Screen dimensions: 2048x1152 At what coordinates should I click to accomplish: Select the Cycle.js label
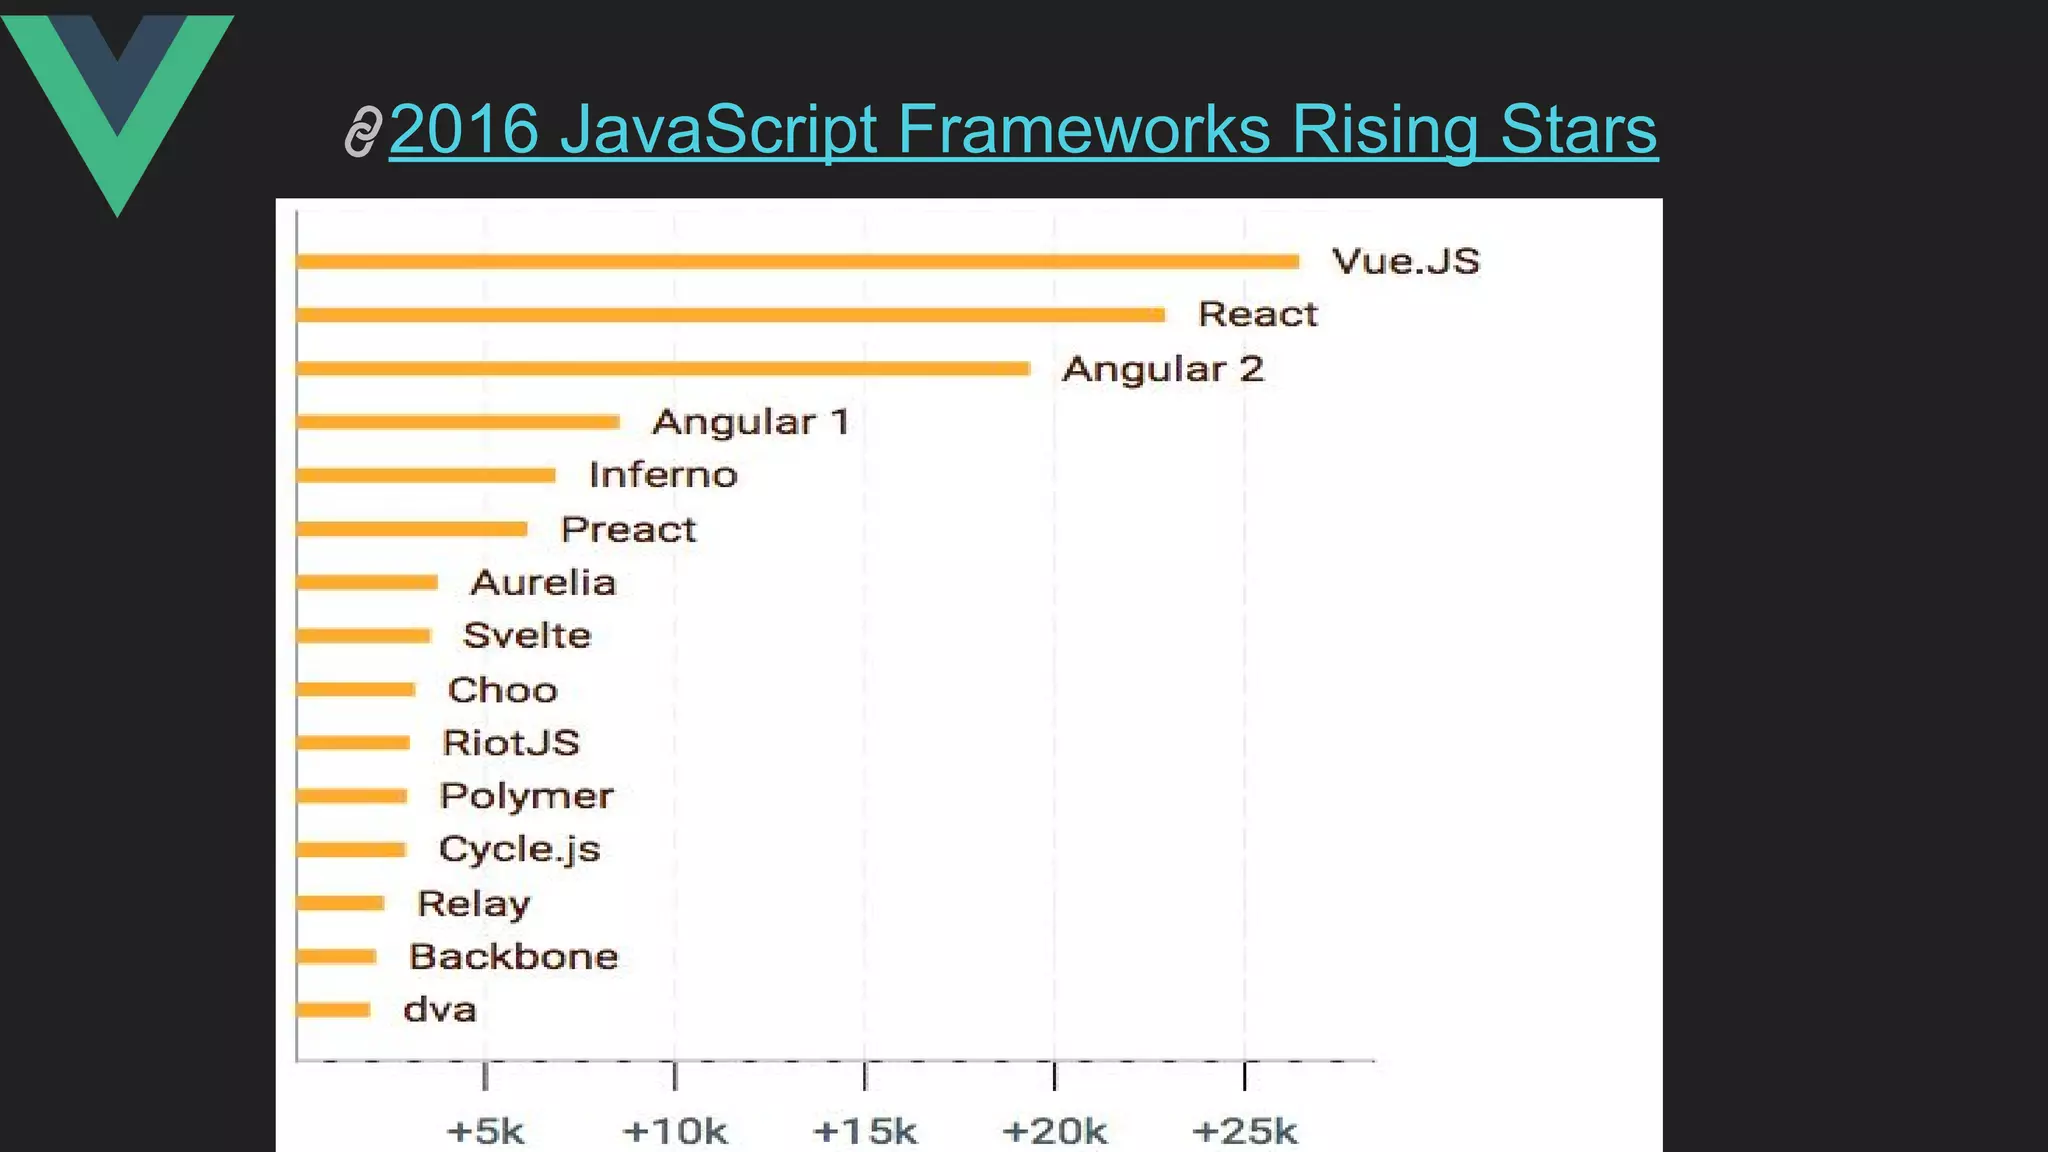point(519,850)
